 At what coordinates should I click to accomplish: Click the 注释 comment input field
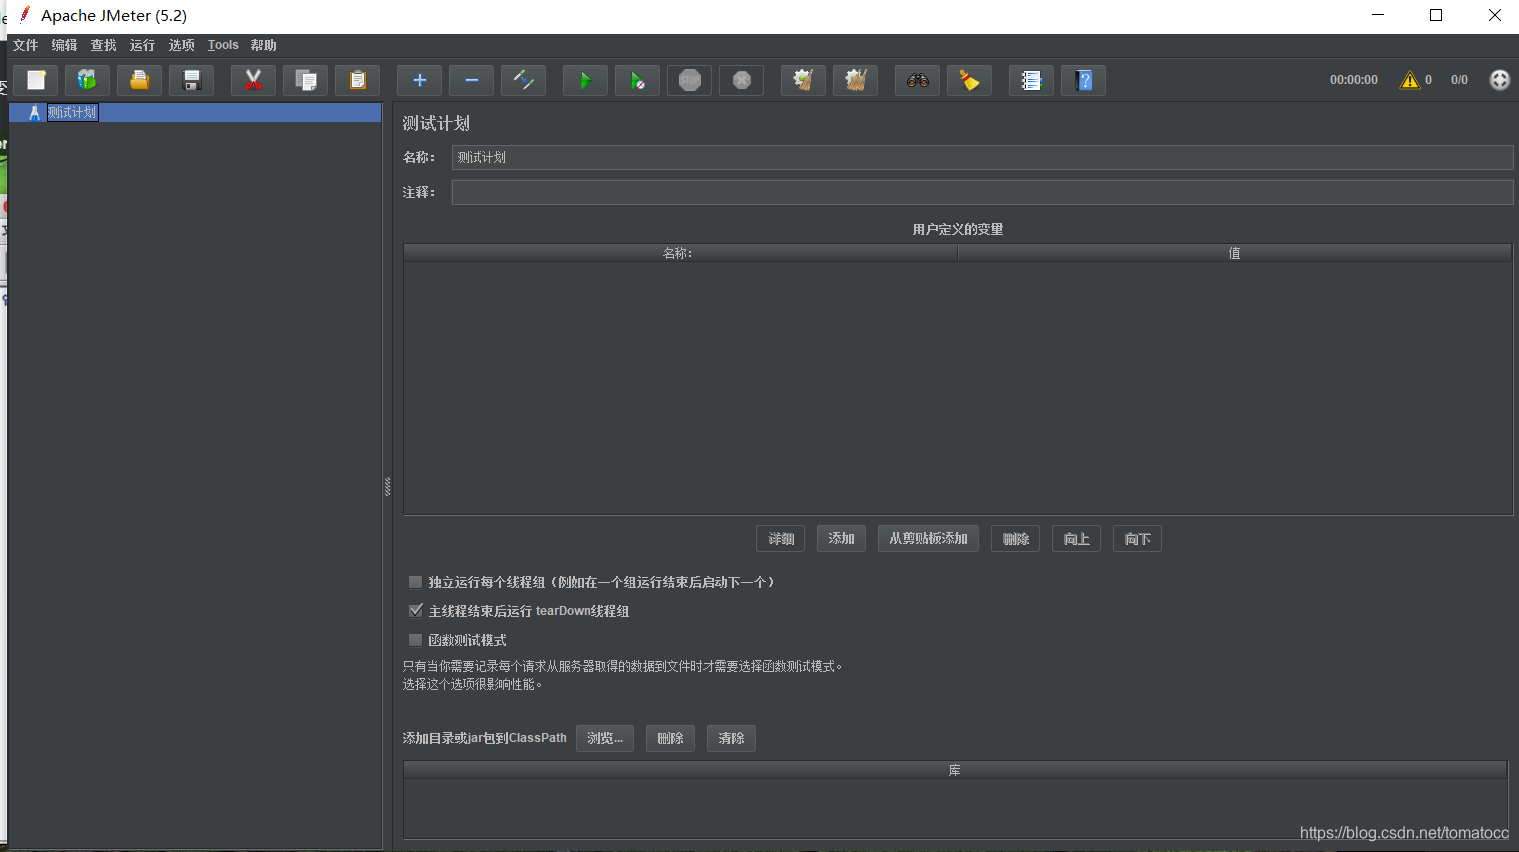(x=982, y=192)
